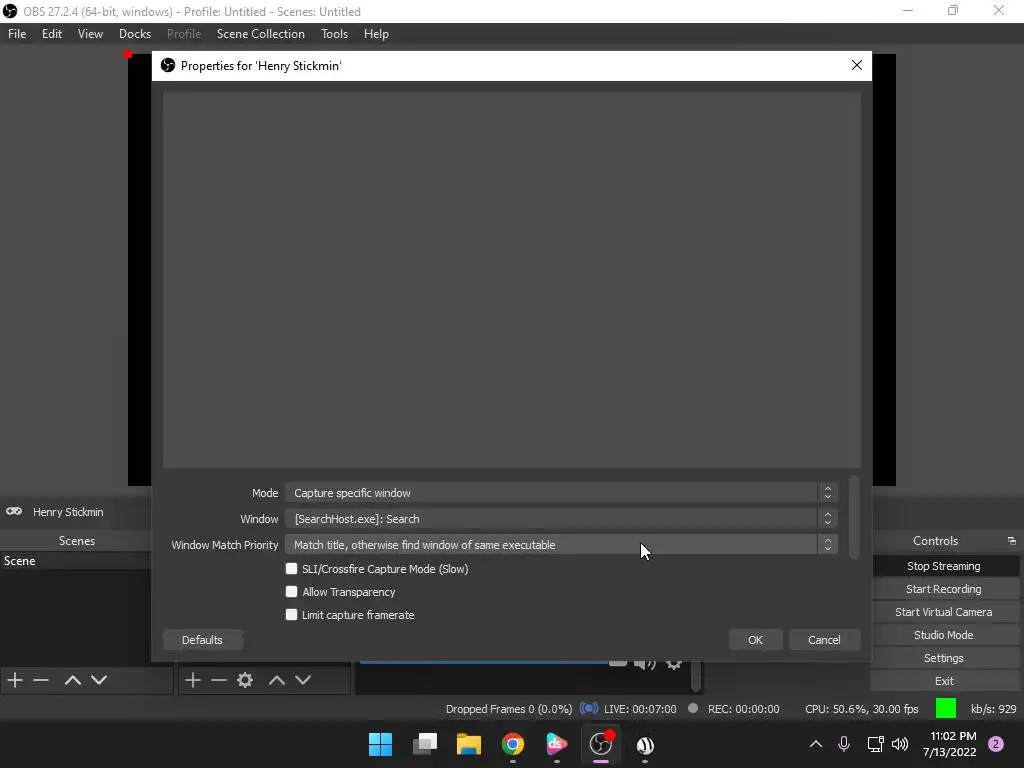Open the DS app on taskbar
The height and width of the screenshot is (768, 1024).
click(x=556, y=744)
